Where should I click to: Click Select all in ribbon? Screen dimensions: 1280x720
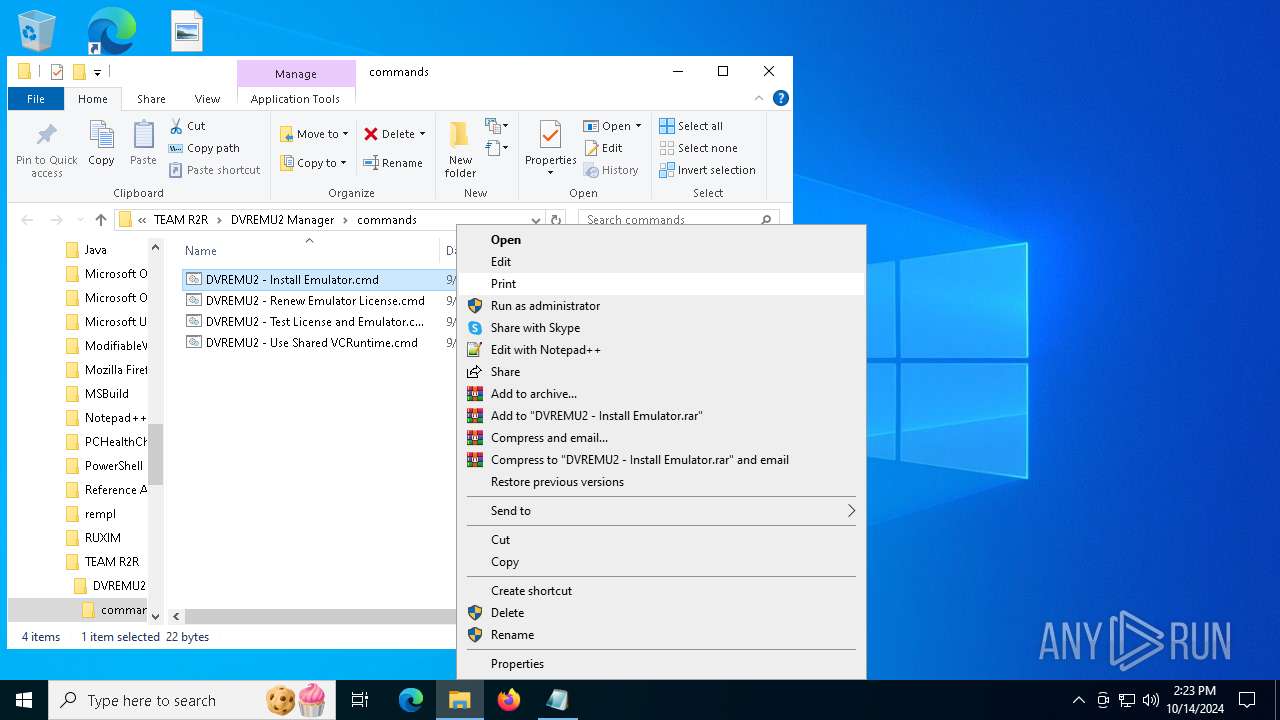coord(690,126)
